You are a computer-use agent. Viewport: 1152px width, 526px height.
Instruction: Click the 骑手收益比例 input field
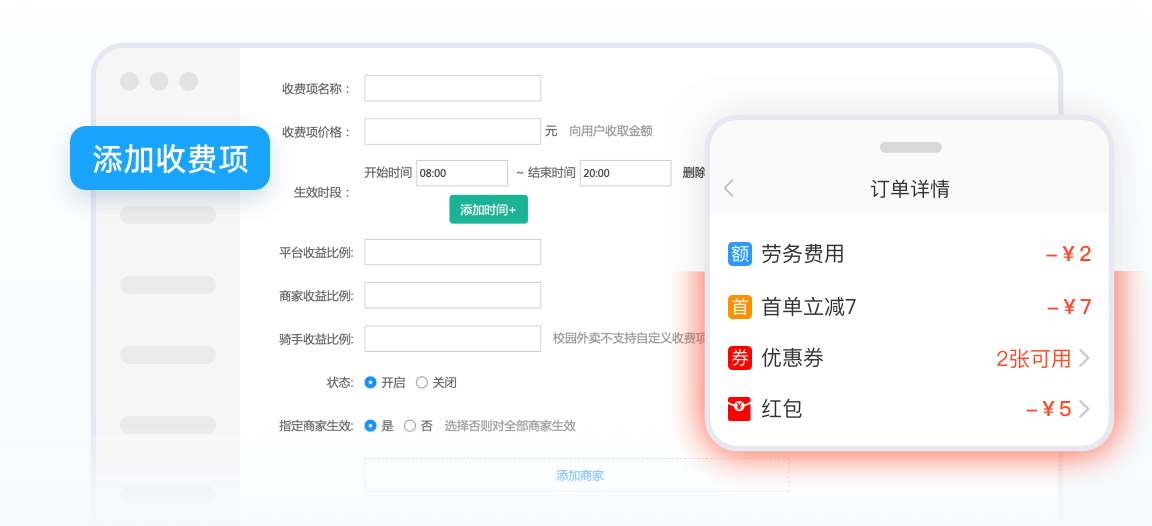pyautogui.click(x=453, y=339)
